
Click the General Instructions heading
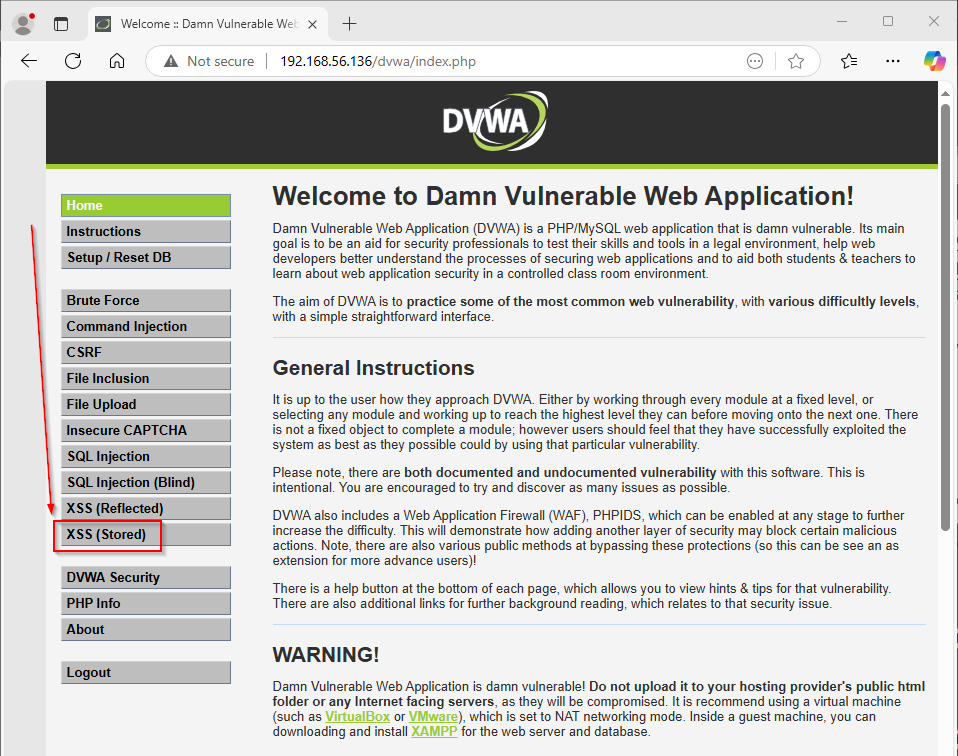tap(373, 368)
